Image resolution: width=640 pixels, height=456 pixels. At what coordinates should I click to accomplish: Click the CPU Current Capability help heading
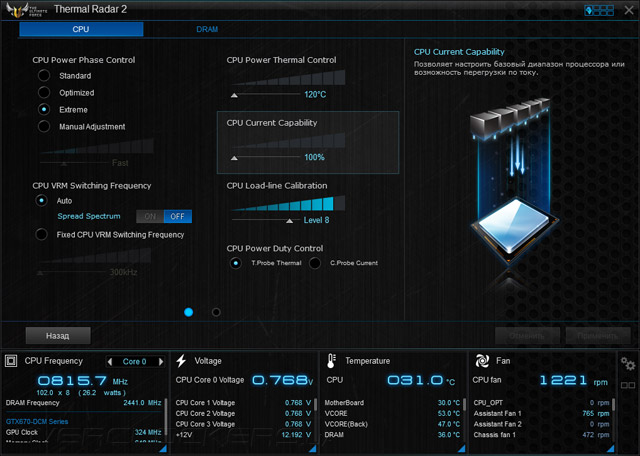click(459, 52)
